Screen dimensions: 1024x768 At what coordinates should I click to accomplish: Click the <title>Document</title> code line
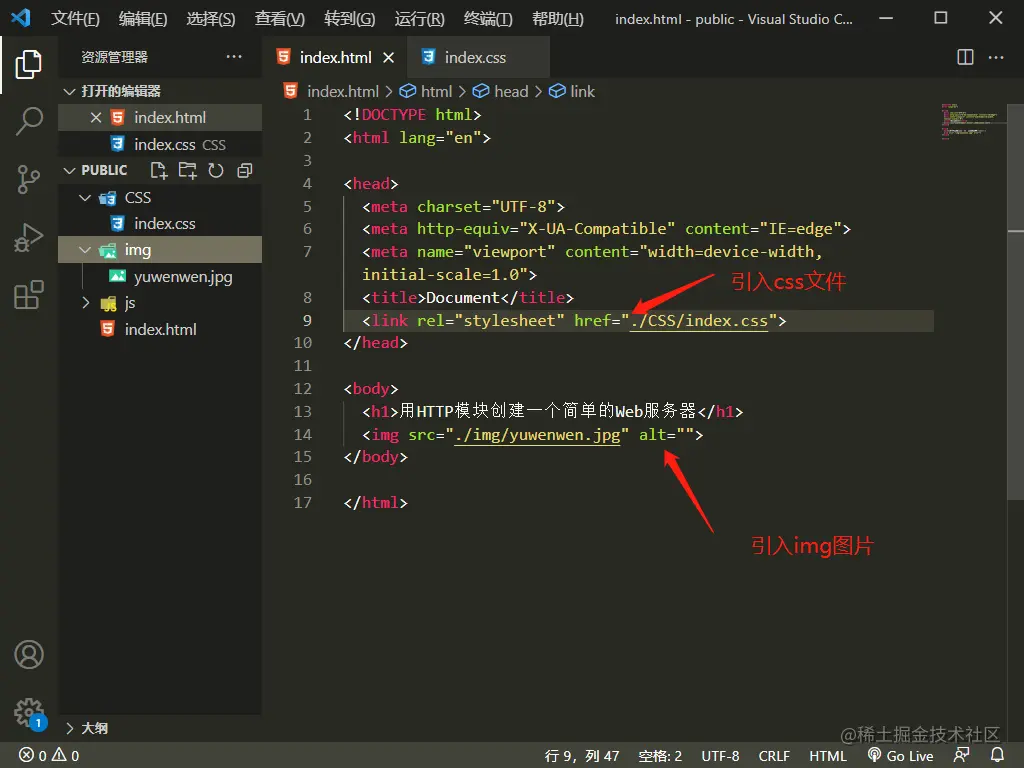click(468, 298)
